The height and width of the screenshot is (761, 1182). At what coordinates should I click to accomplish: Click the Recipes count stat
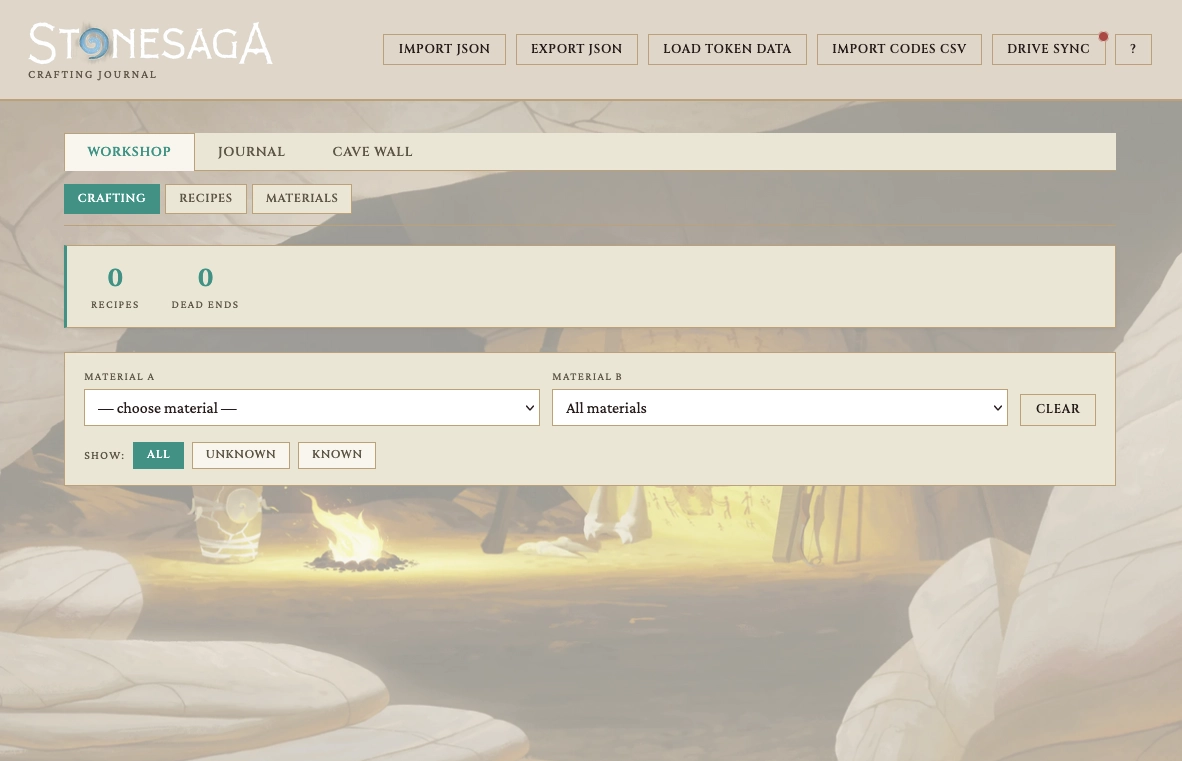pyautogui.click(x=115, y=287)
